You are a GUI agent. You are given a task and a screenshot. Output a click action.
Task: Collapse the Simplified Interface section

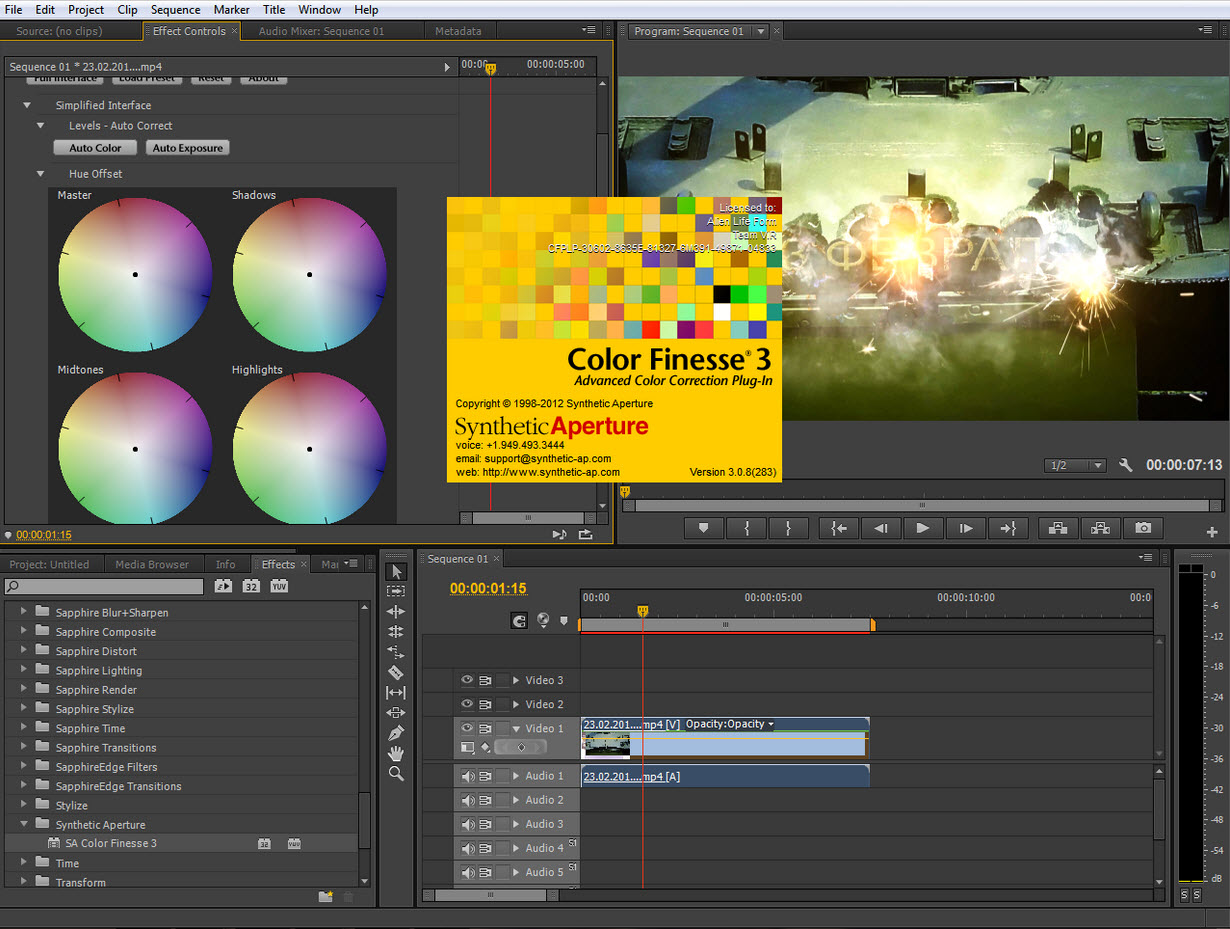(28, 105)
